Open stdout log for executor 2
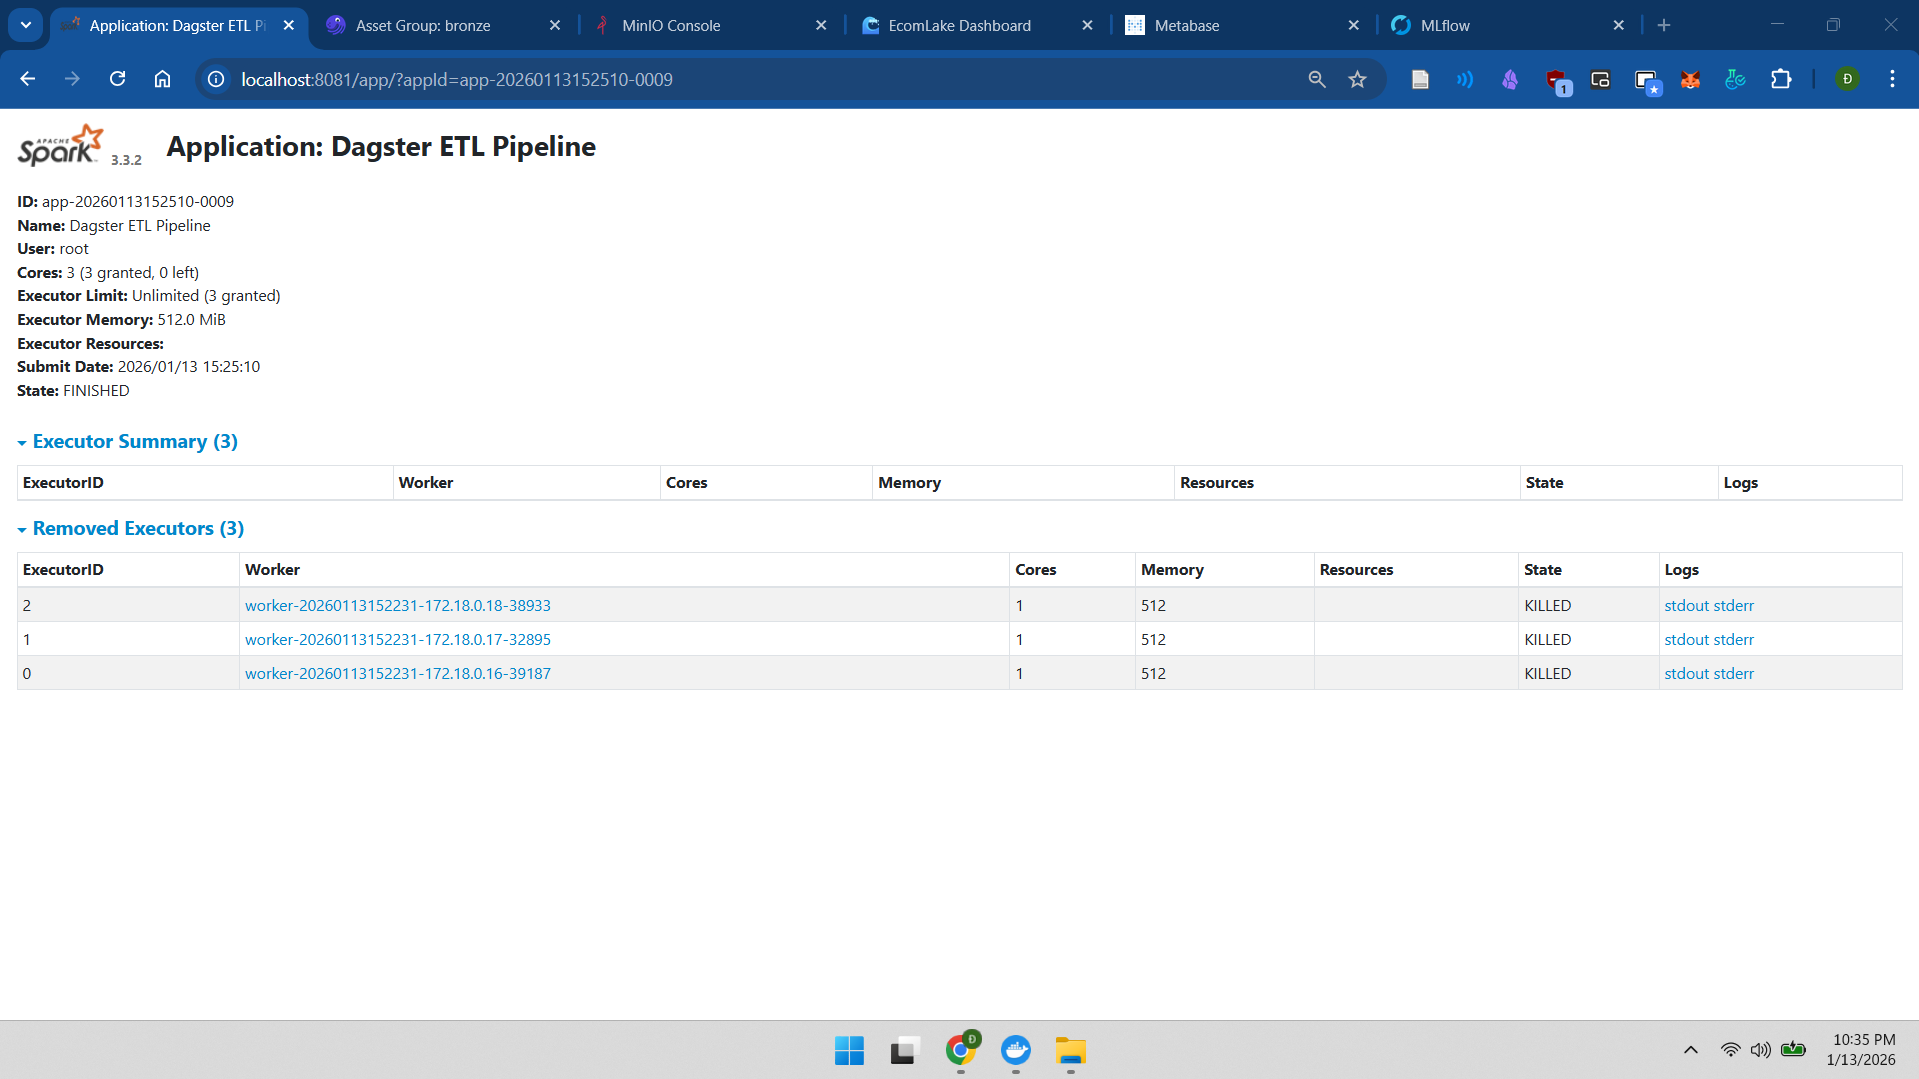Screen dimensions: 1919x1079 pos(1686,605)
